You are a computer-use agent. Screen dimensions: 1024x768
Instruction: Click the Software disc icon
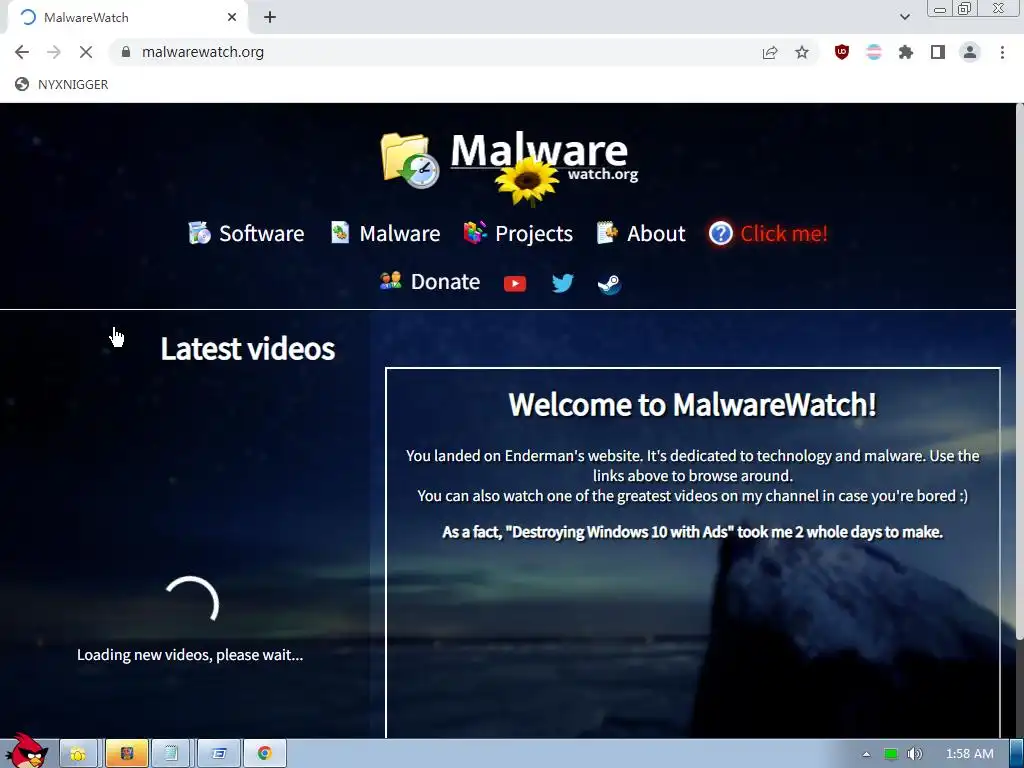point(199,232)
